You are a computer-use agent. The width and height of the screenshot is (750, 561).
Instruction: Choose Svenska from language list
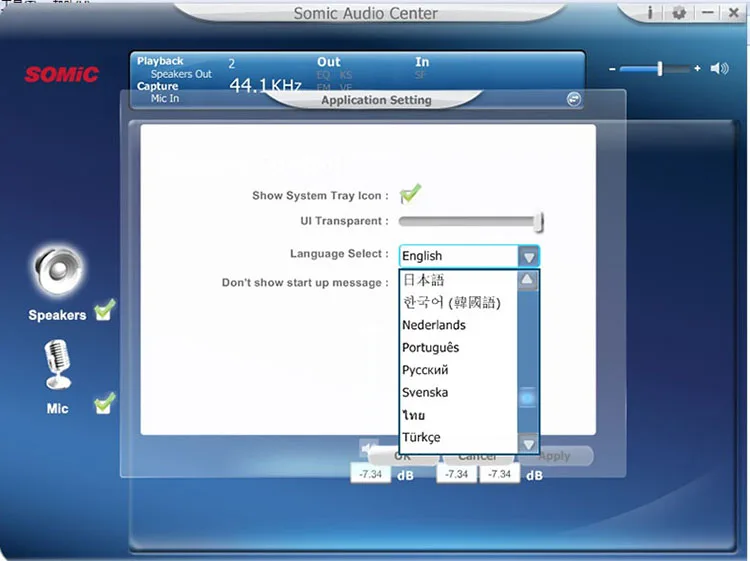coord(459,392)
